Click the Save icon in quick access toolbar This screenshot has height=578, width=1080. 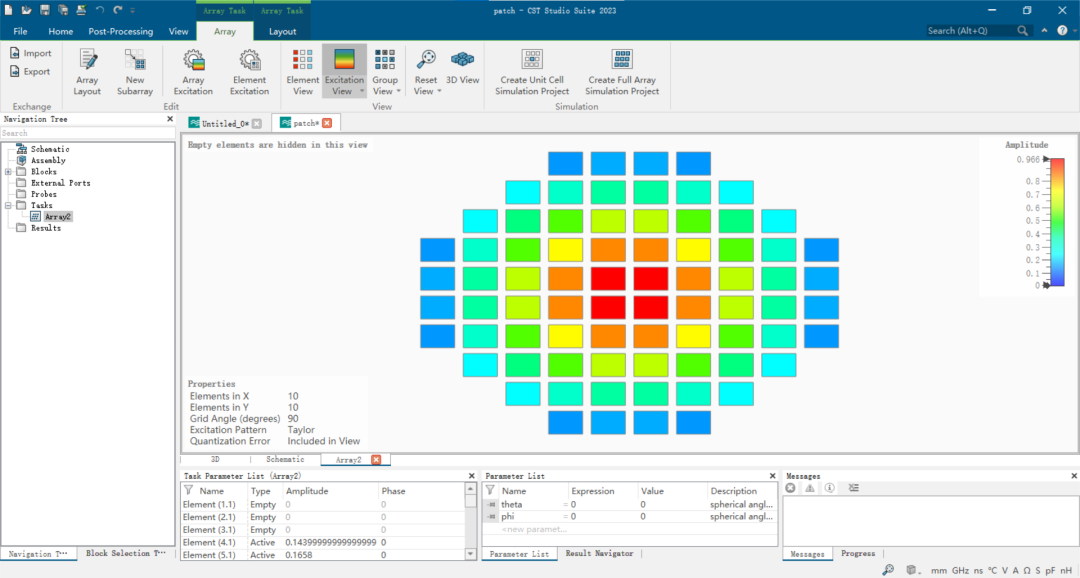tap(45, 10)
